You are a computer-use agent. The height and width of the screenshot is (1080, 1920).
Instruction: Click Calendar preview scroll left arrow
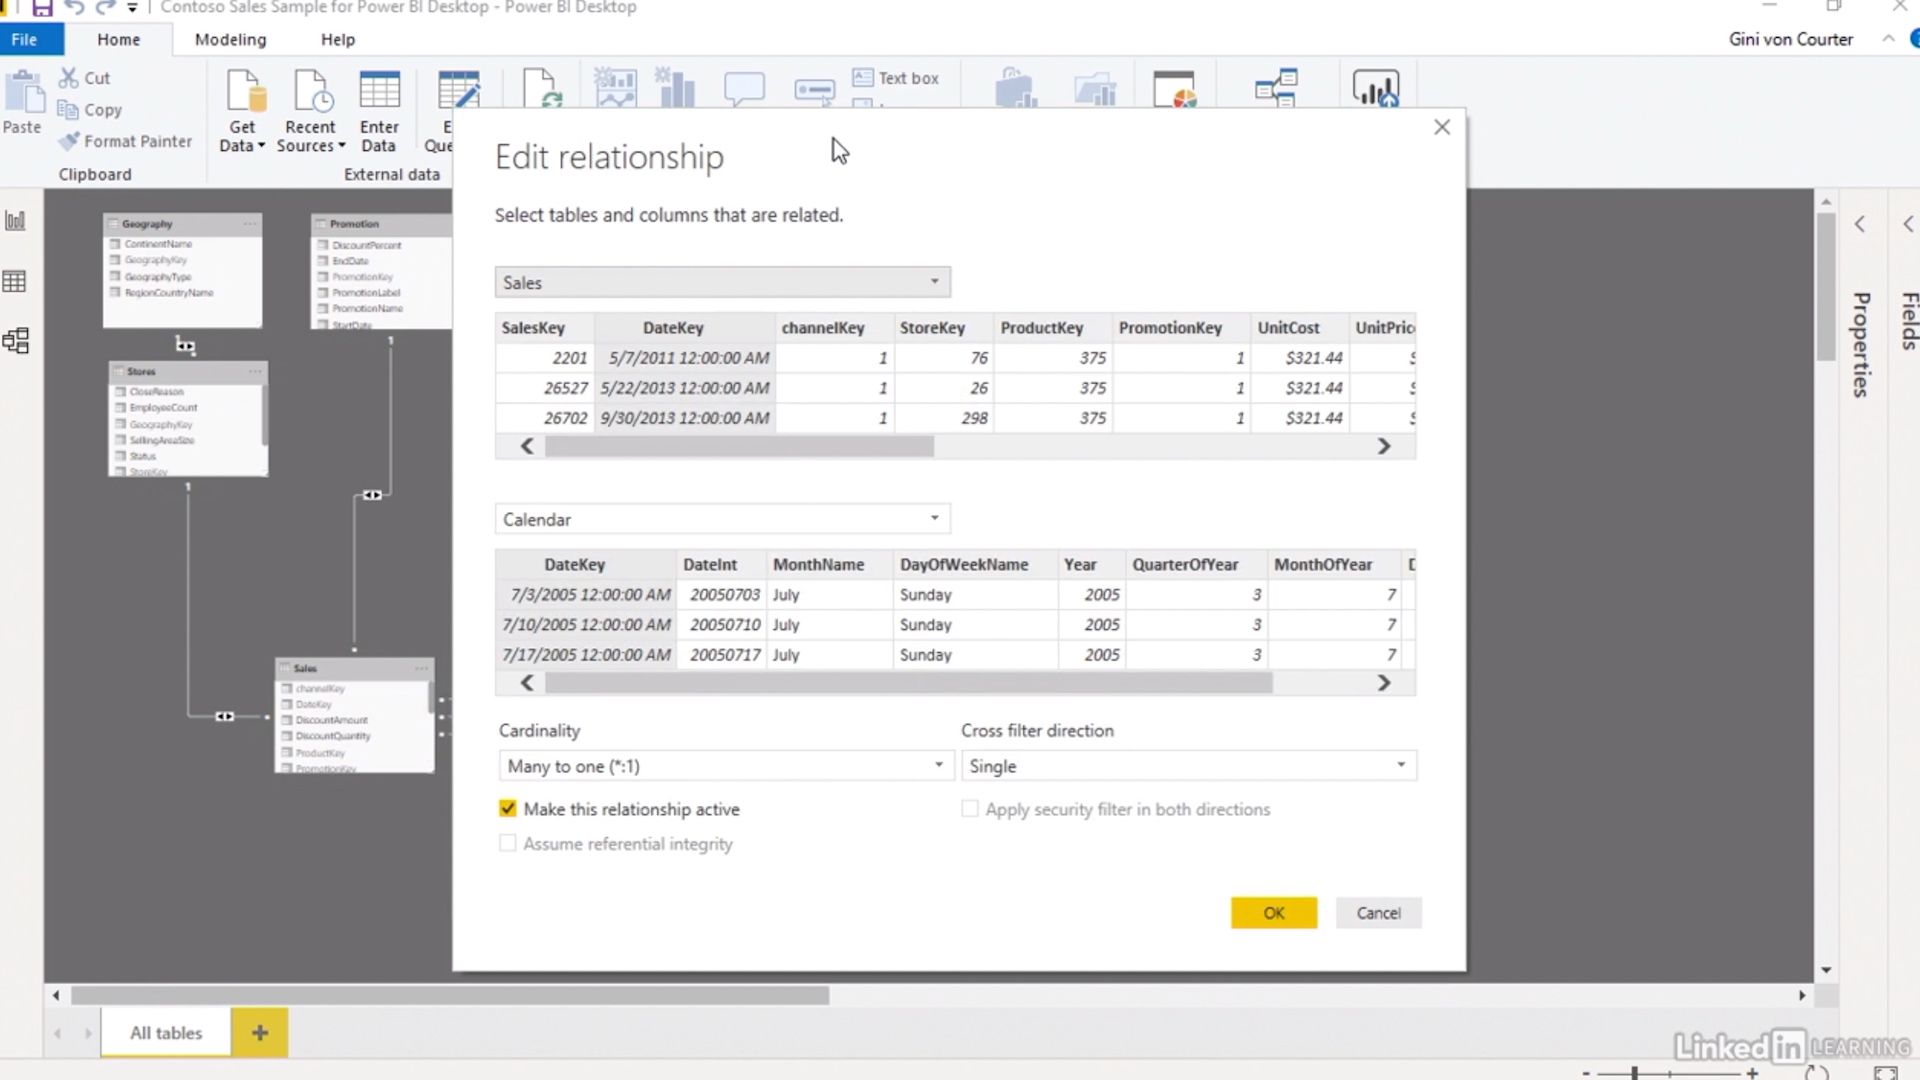tap(527, 683)
